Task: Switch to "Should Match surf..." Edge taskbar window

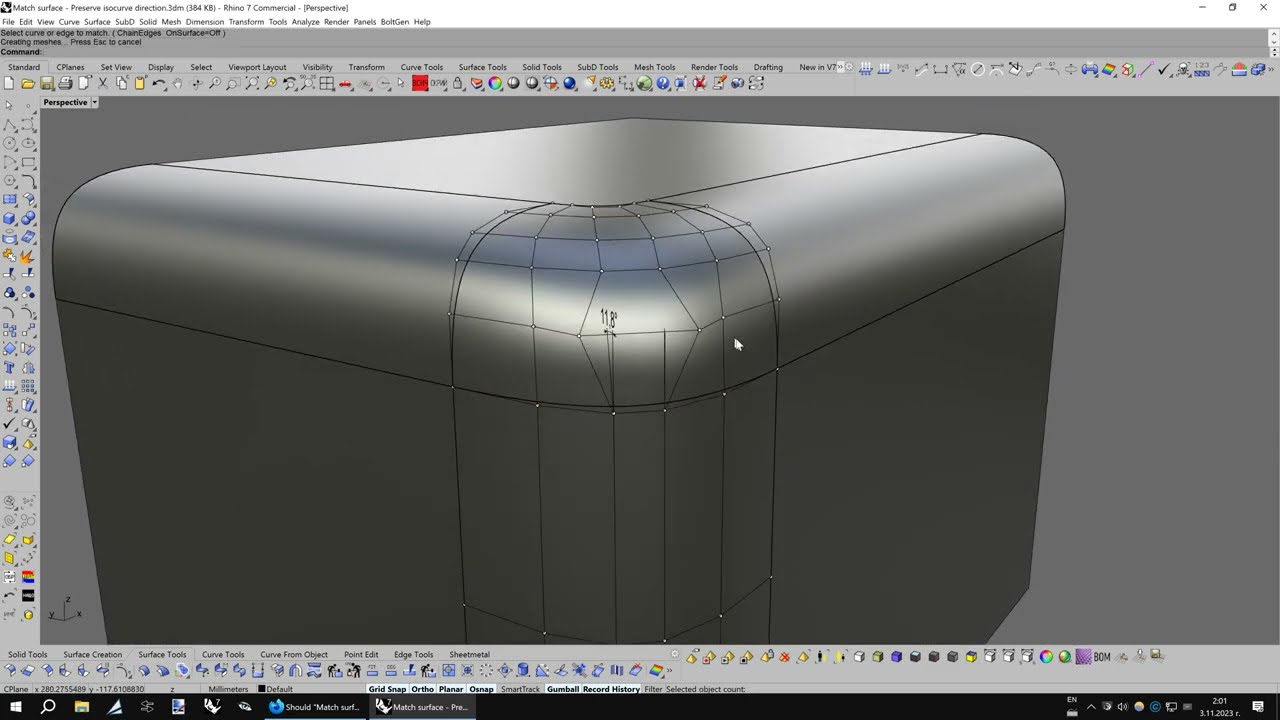Action: click(x=314, y=707)
